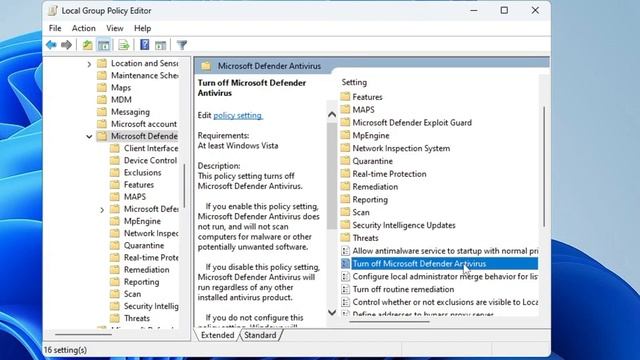Toggle the Show/Hide console tree icon
The height and width of the screenshot is (360, 640).
click(104, 45)
